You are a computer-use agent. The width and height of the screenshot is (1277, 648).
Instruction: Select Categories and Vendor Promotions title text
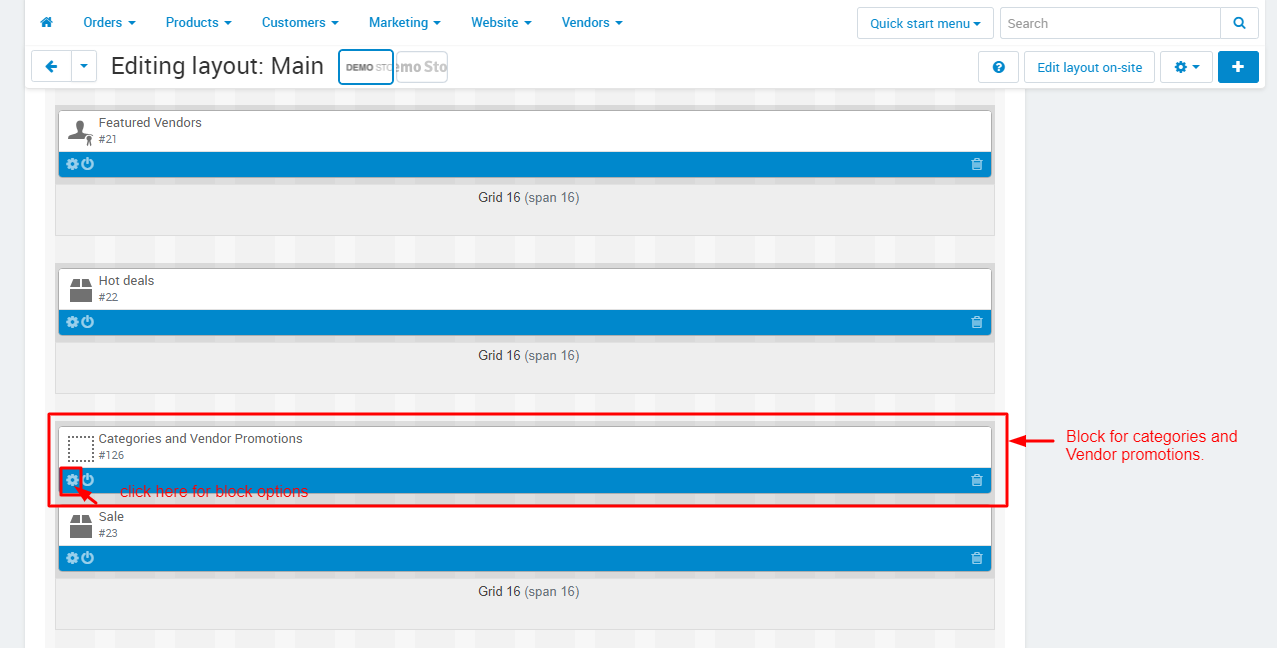pyautogui.click(x=200, y=439)
